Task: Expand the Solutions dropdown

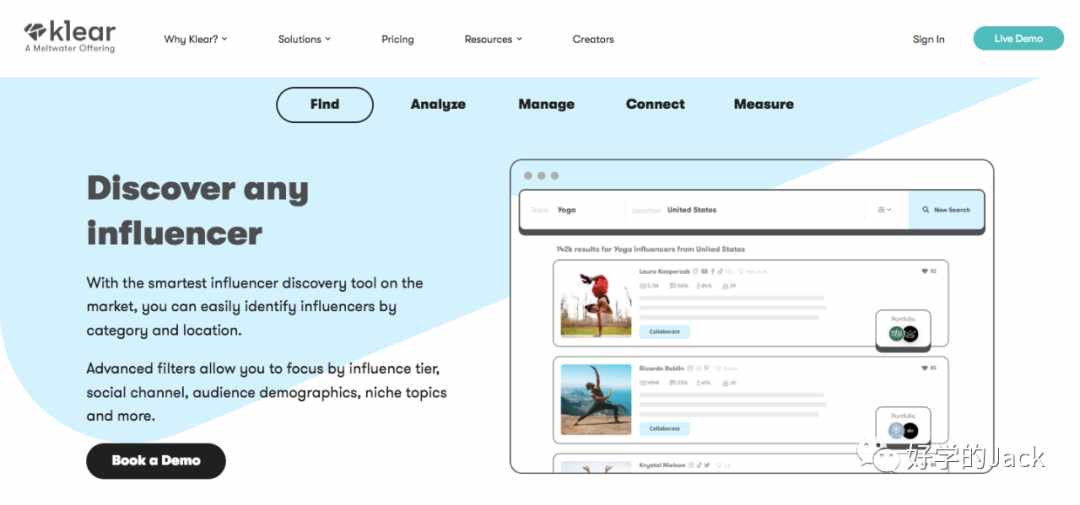Action: (304, 39)
